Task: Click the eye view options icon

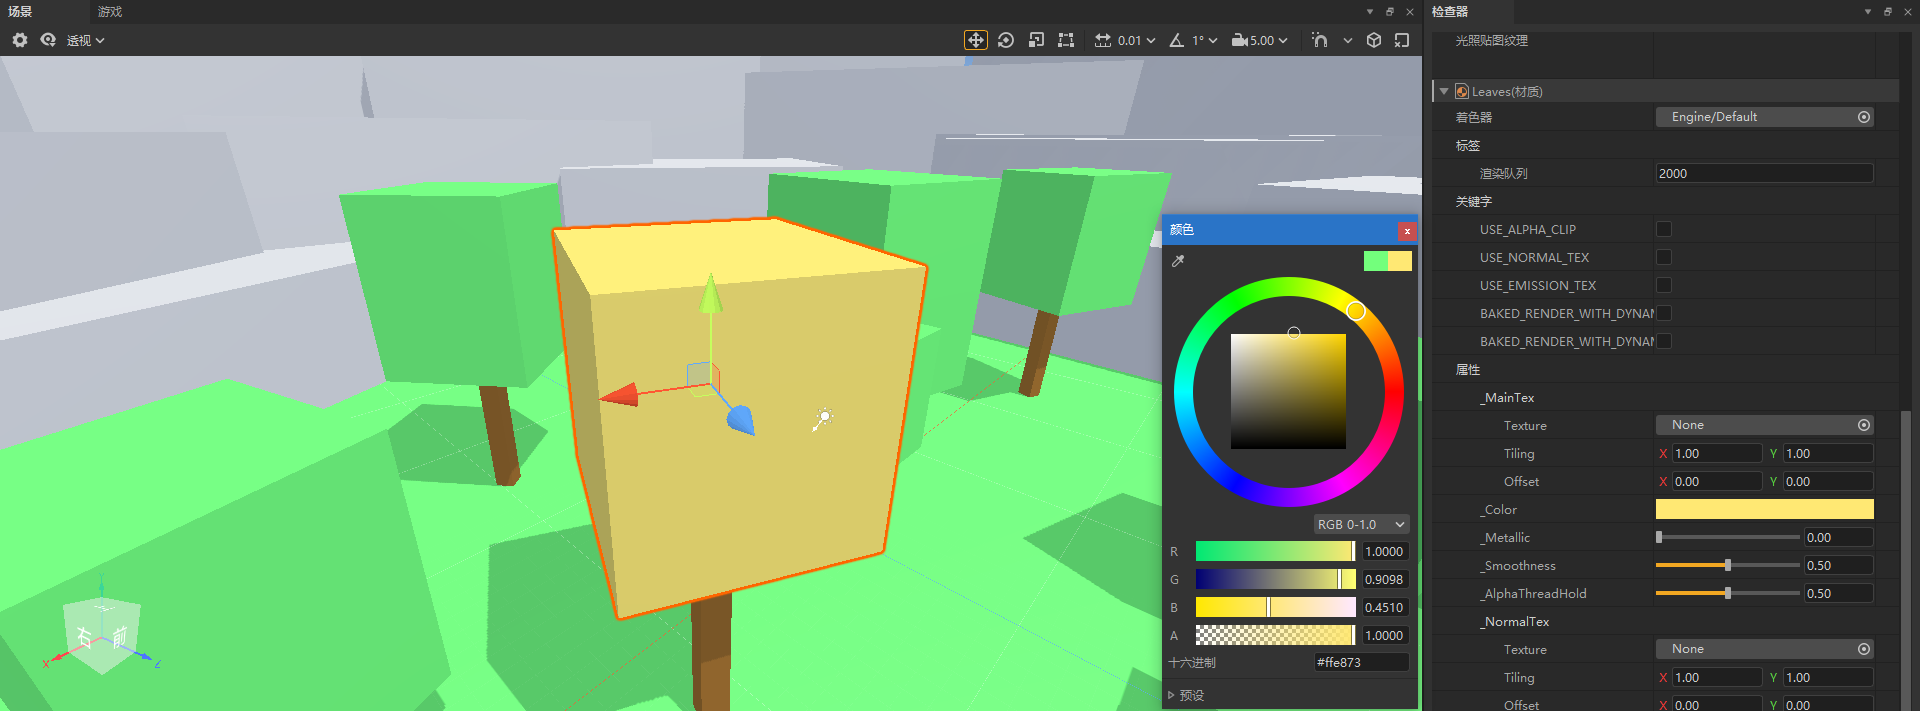Action: (48, 40)
